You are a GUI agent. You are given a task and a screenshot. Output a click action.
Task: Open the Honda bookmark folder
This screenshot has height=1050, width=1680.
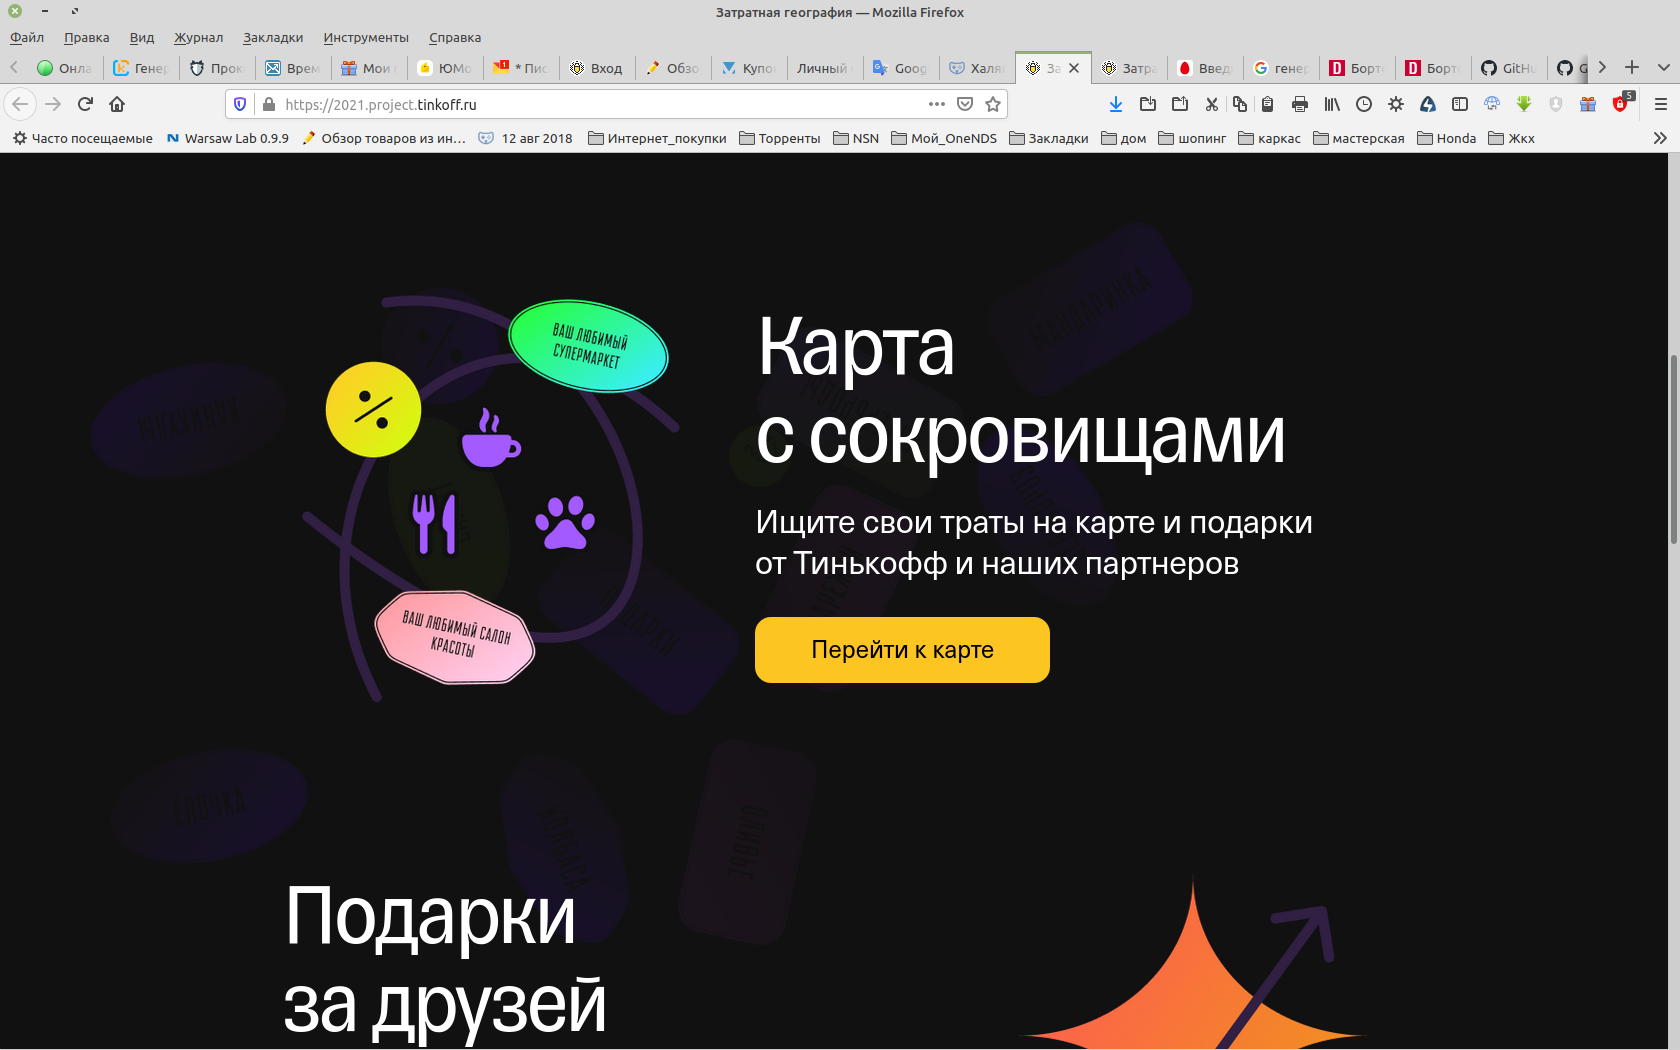click(x=1447, y=138)
